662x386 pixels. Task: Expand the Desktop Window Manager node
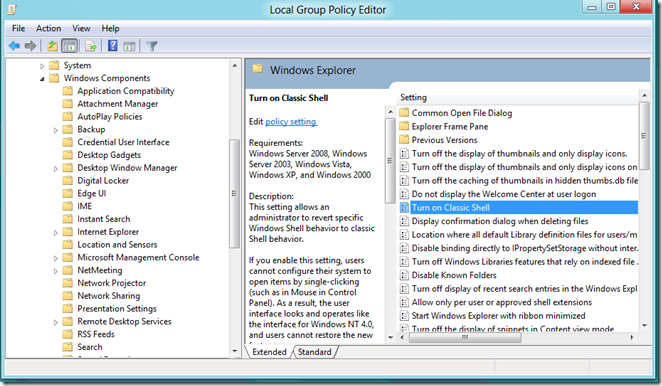[x=56, y=169]
